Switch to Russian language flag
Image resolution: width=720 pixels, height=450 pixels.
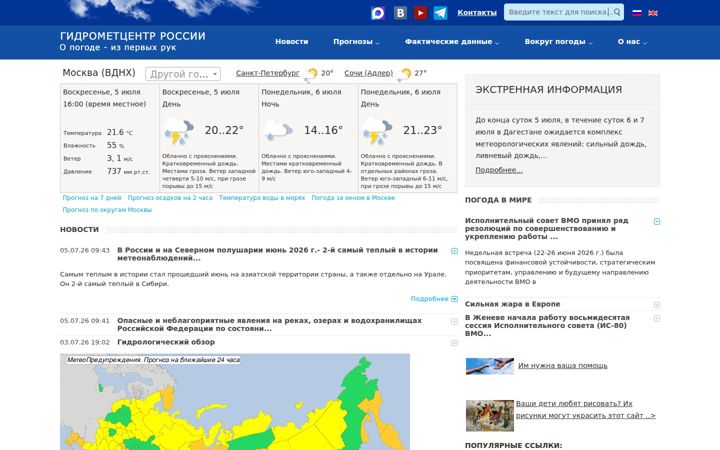[636, 13]
